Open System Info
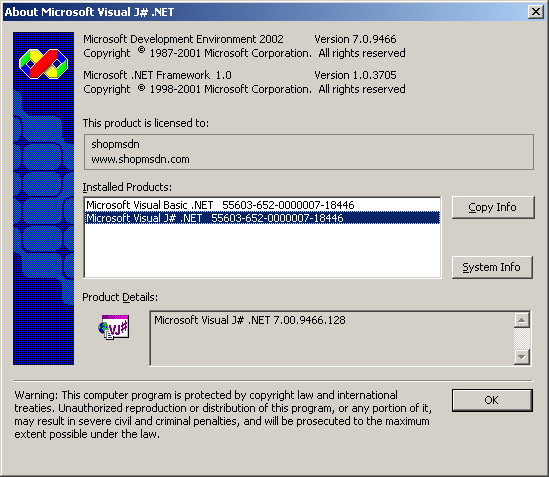 point(492,267)
